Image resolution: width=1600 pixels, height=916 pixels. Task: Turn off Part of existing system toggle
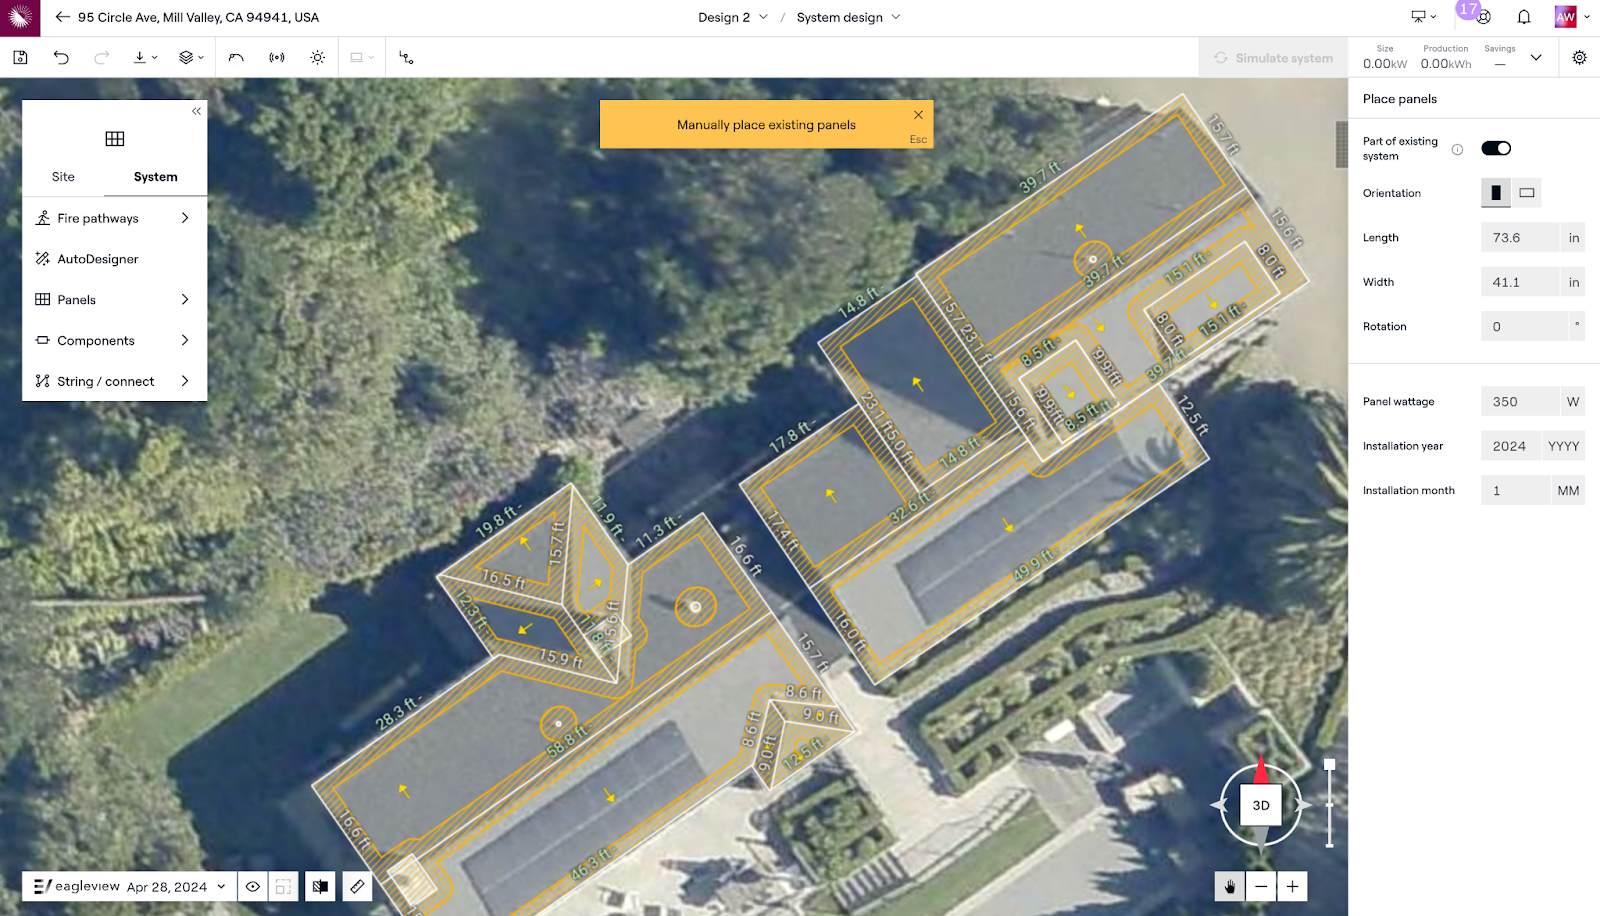[x=1496, y=149]
